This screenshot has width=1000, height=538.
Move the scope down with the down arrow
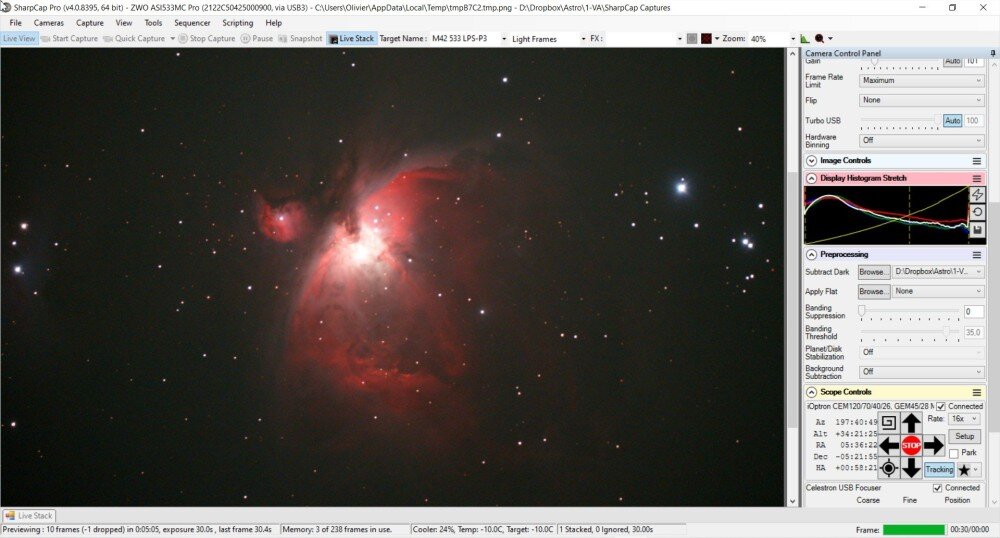click(x=911, y=469)
